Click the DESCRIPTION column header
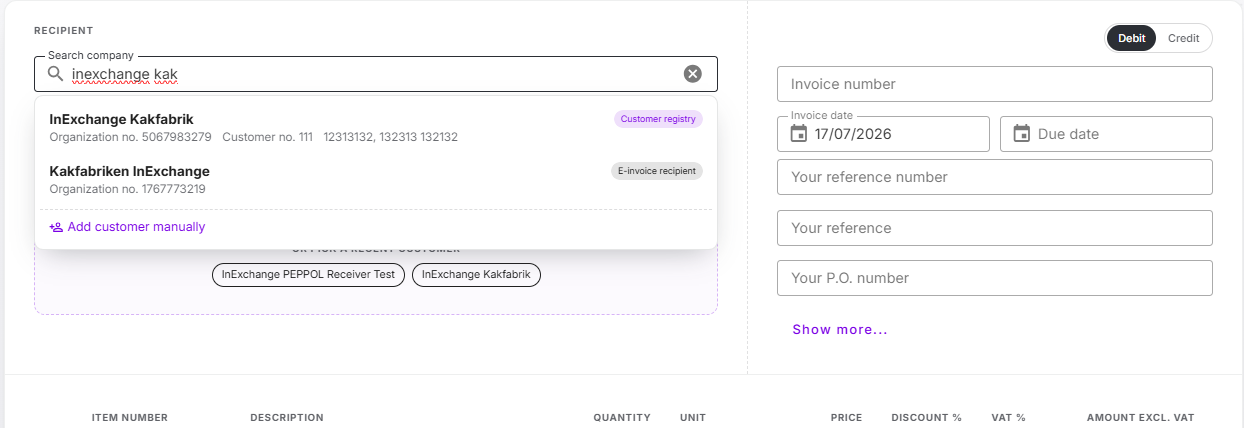 coord(287,417)
